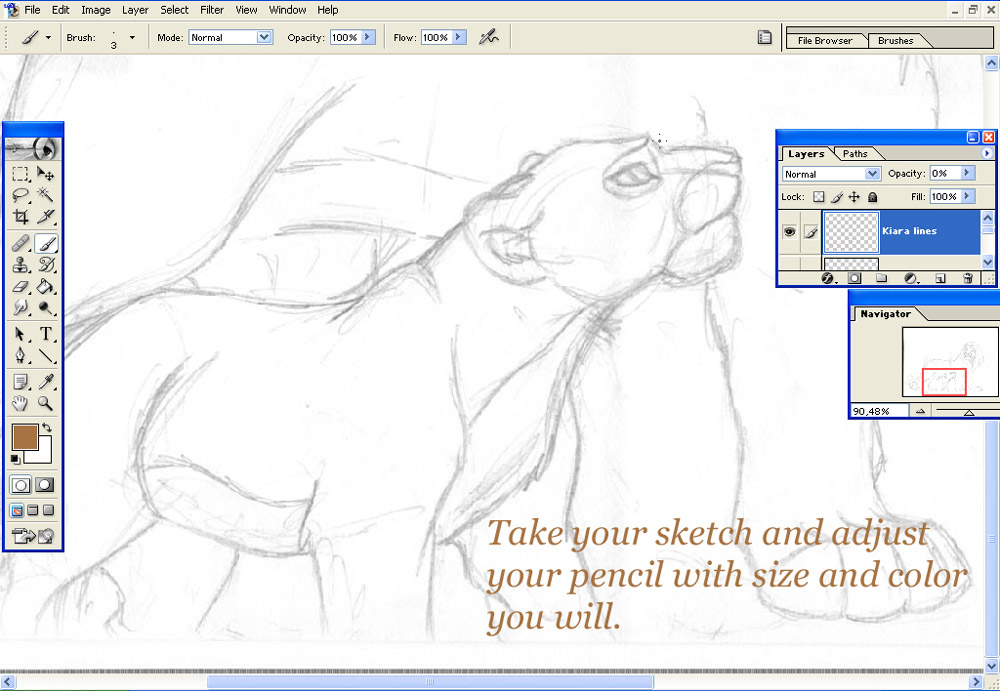Toggle lock position in Layers panel
1000x691 pixels.
click(x=855, y=197)
